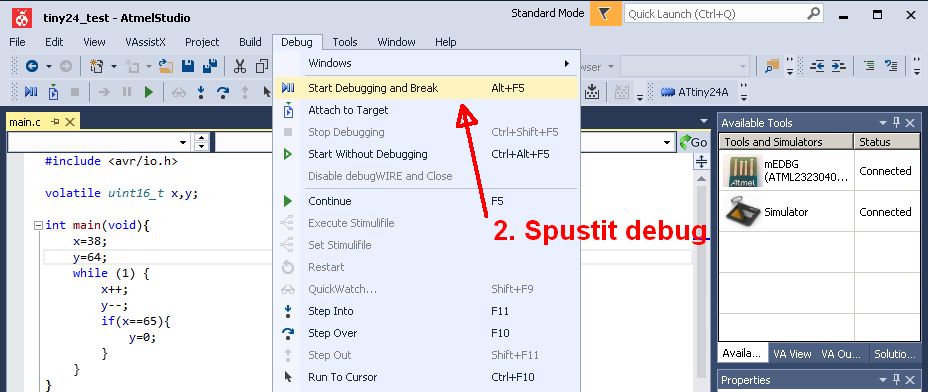Switch to the Solution Explorer tab

tap(895, 354)
